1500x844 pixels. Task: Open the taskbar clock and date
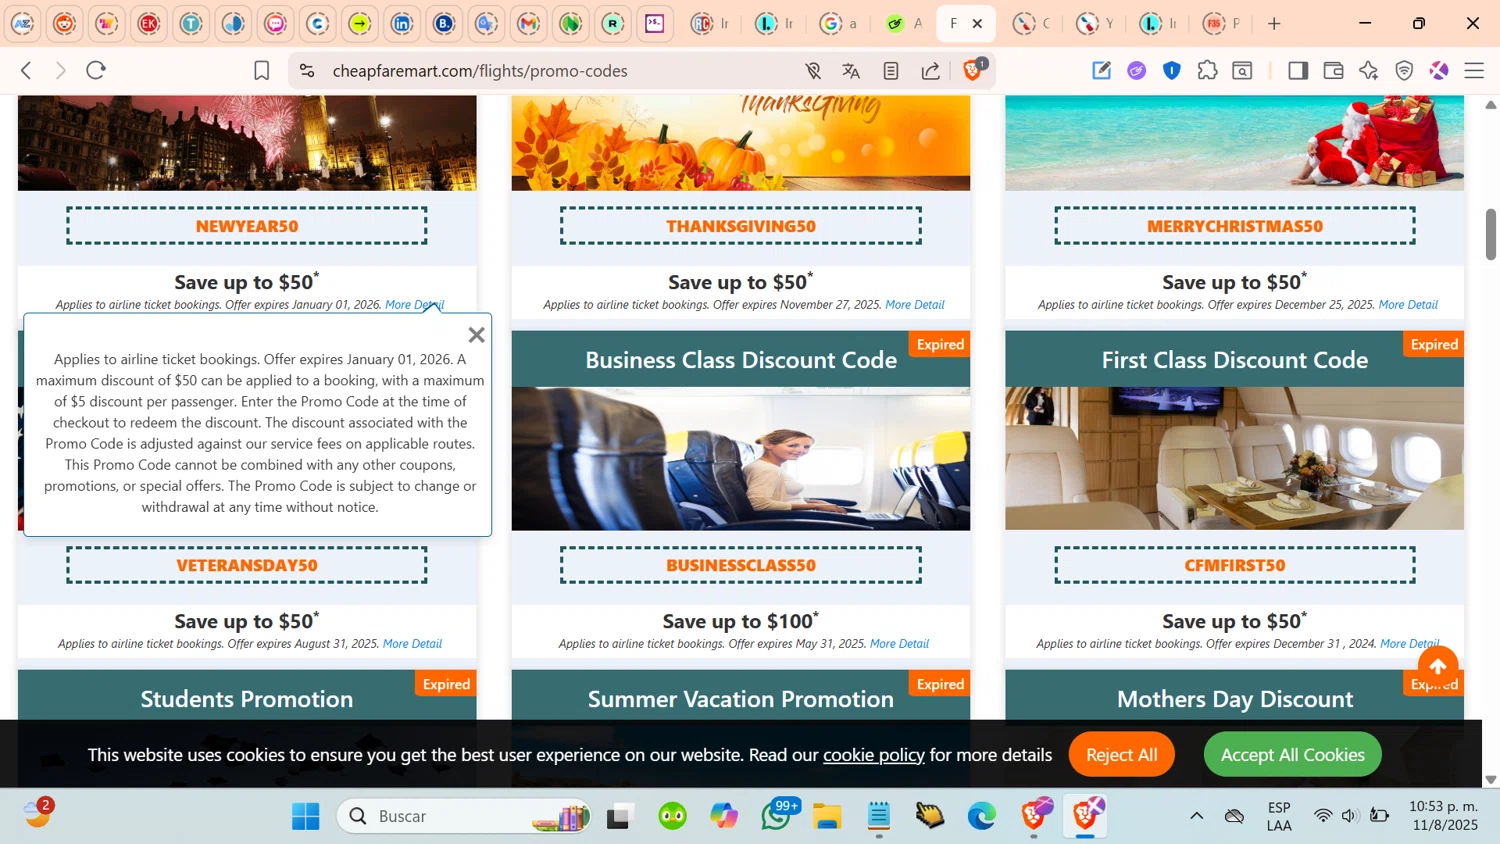pyautogui.click(x=1443, y=816)
